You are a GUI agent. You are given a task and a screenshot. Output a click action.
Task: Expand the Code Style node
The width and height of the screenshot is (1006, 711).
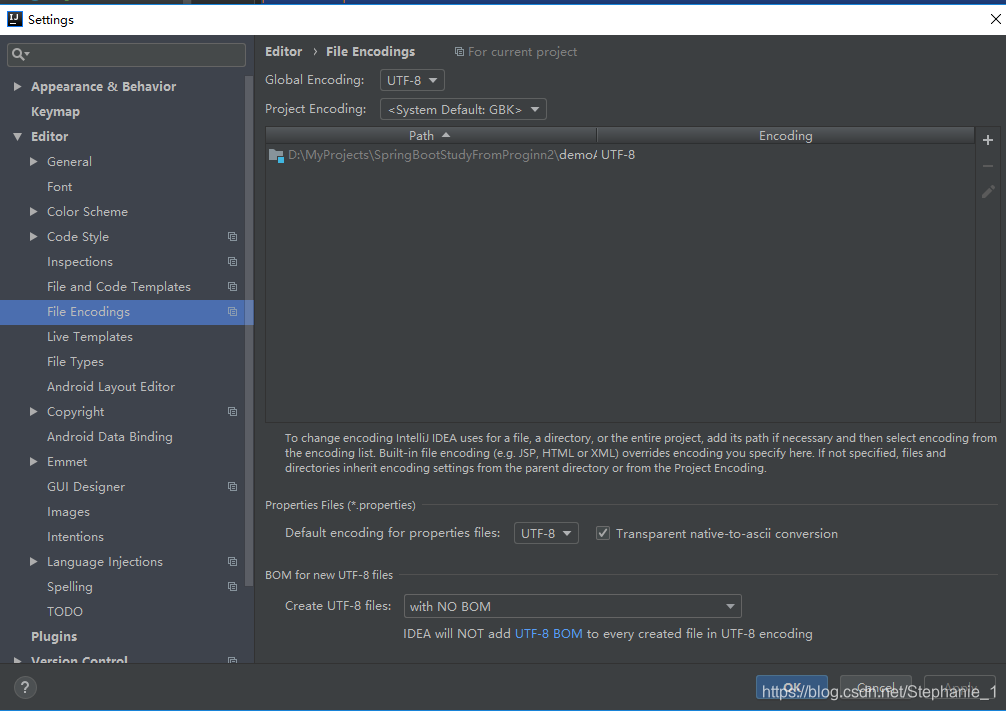pyautogui.click(x=33, y=237)
